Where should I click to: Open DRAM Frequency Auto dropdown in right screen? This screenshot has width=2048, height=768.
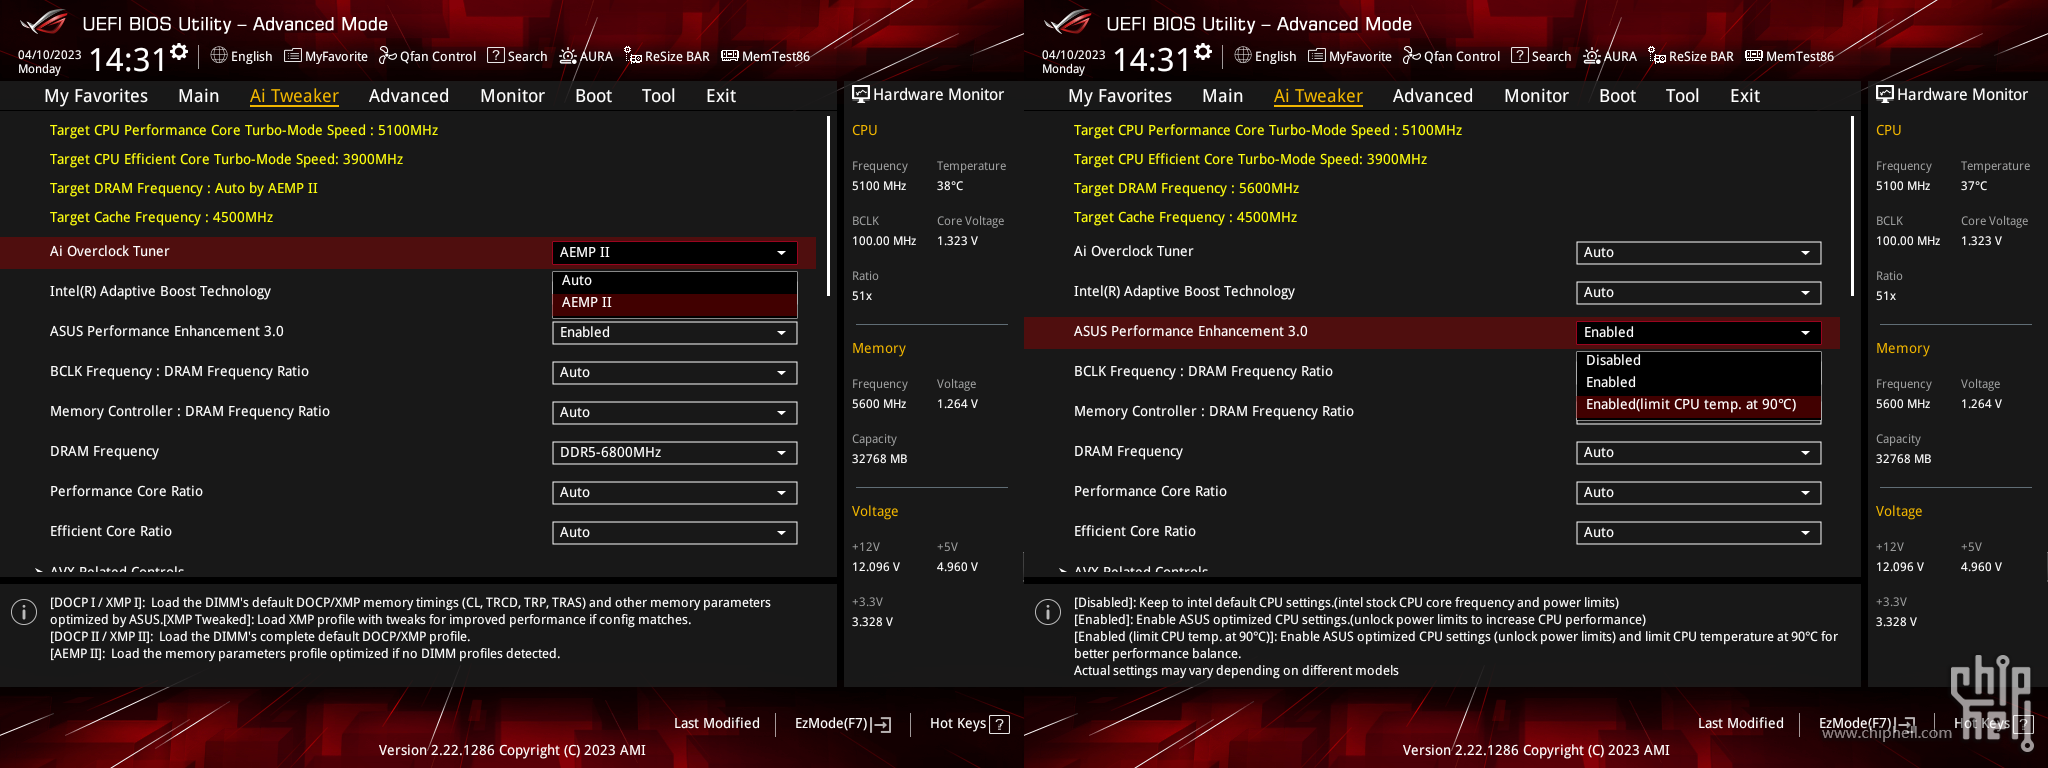(x=1699, y=453)
